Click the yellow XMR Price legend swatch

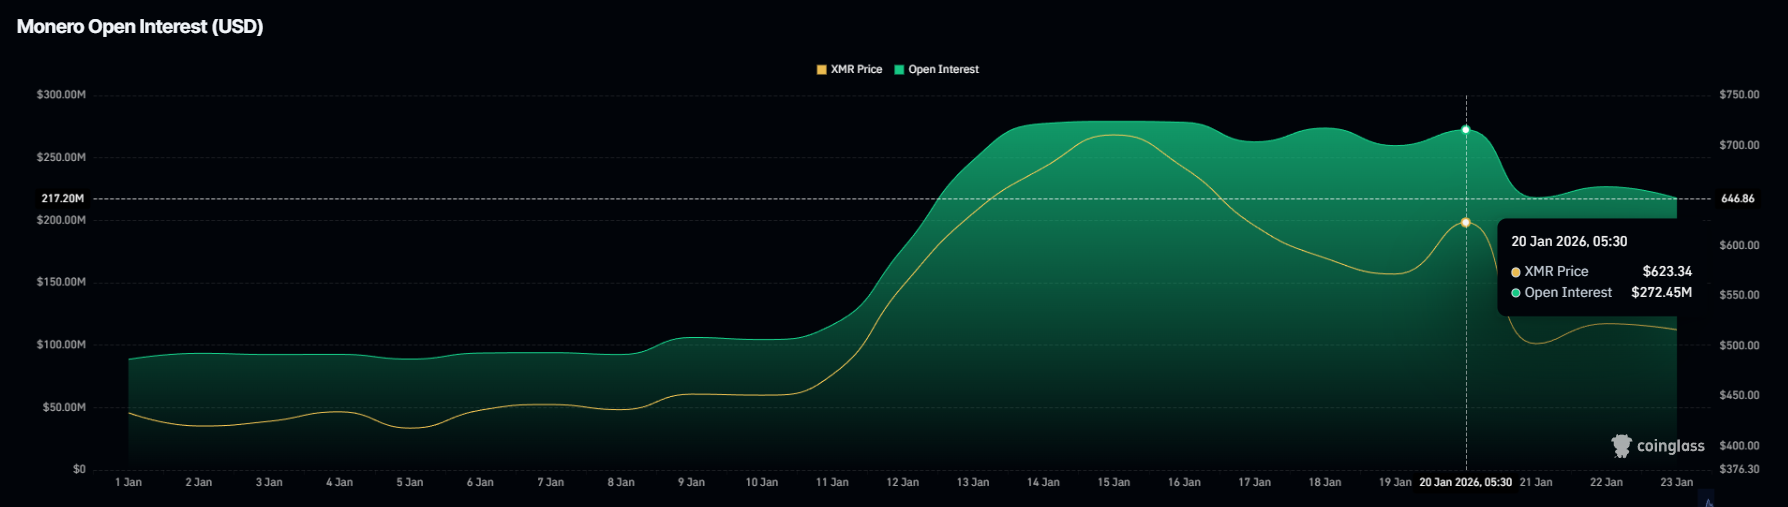click(822, 70)
